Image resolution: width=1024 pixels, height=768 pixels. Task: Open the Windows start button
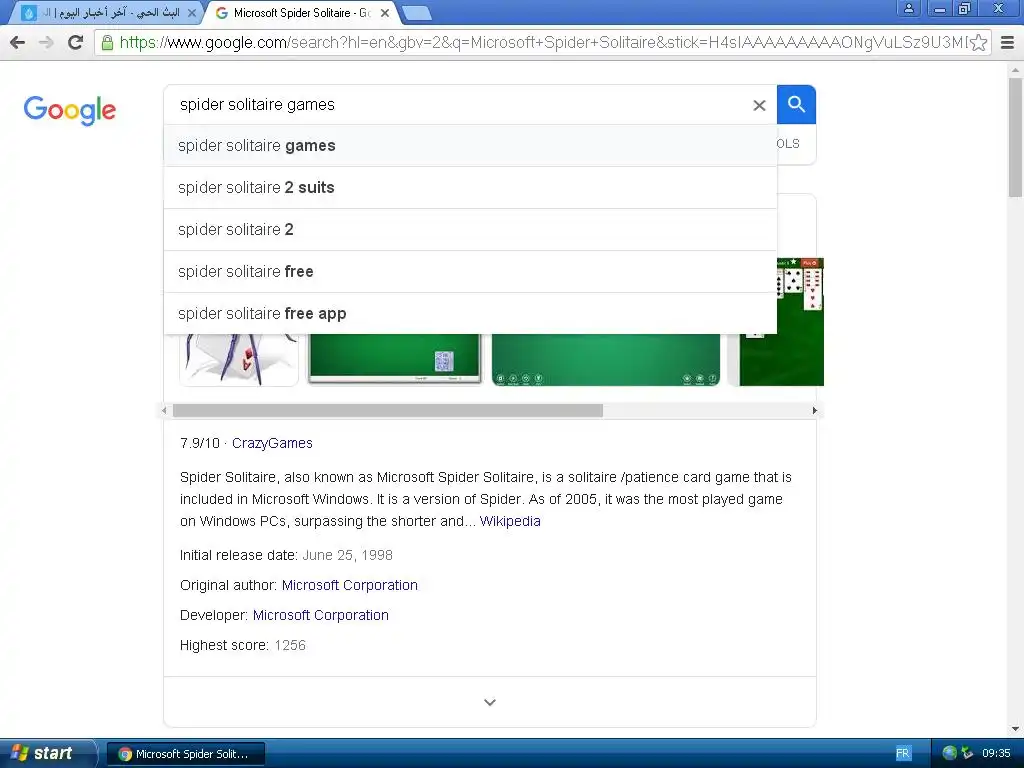[47, 753]
